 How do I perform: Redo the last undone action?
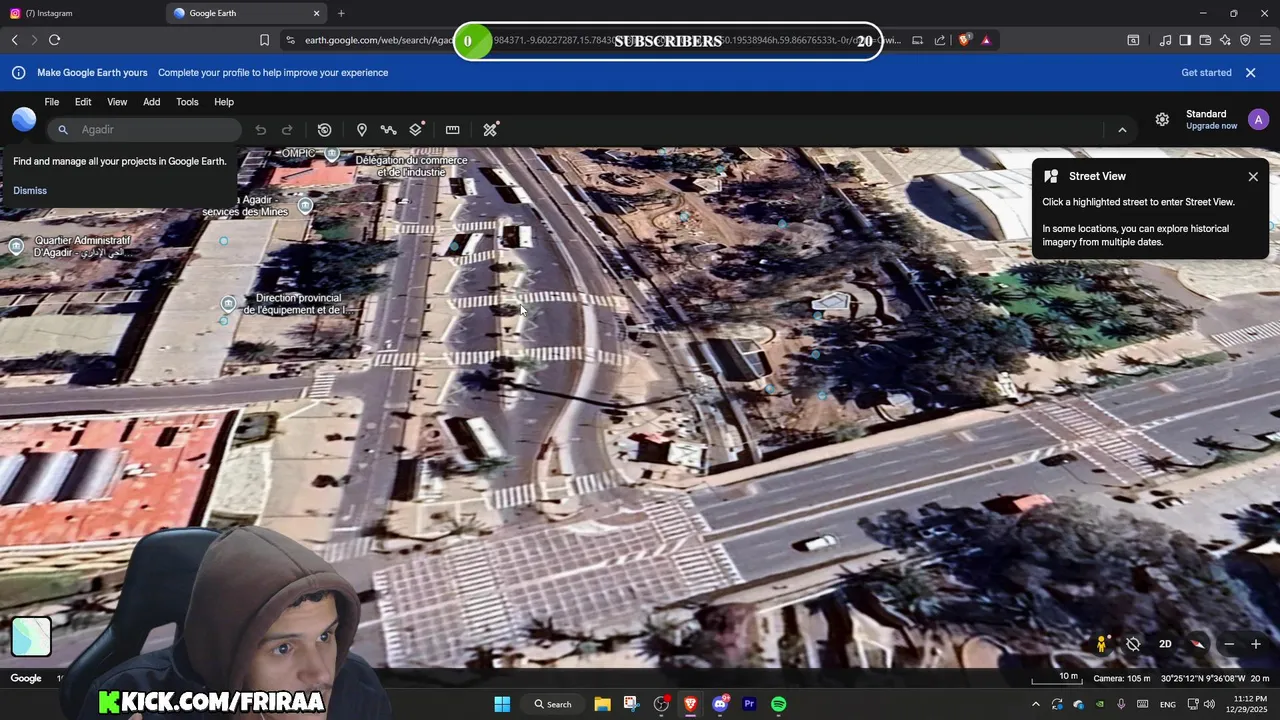pyautogui.click(x=287, y=130)
